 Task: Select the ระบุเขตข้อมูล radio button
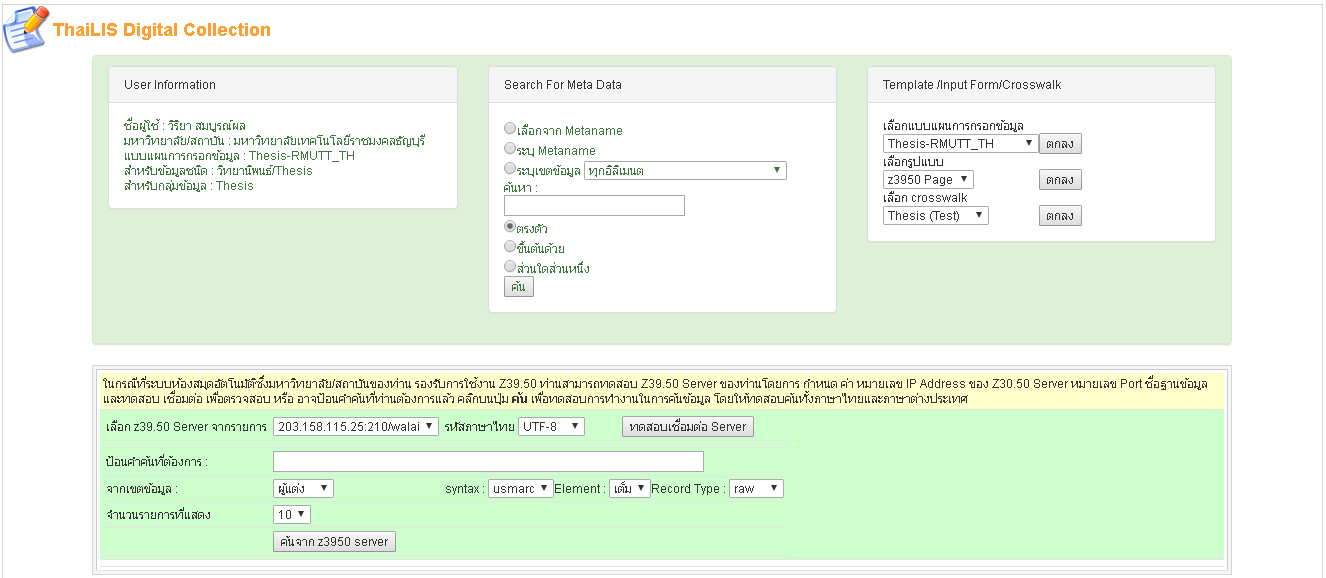[510, 169]
